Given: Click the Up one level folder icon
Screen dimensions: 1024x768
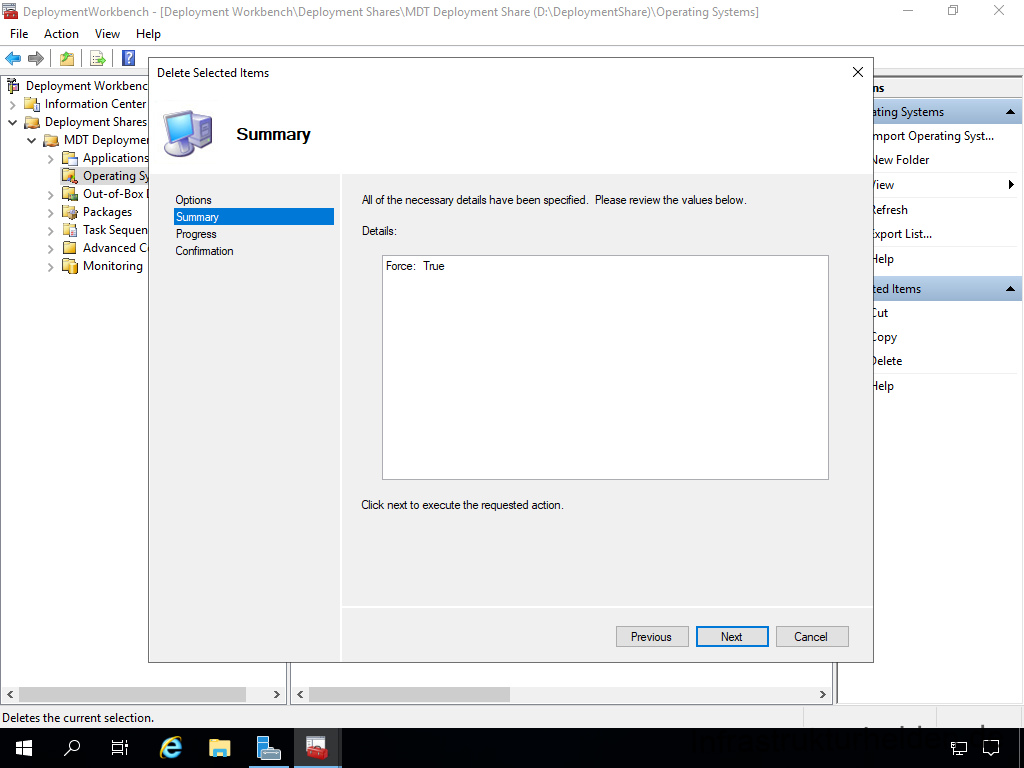Looking at the screenshot, I should point(67,59).
